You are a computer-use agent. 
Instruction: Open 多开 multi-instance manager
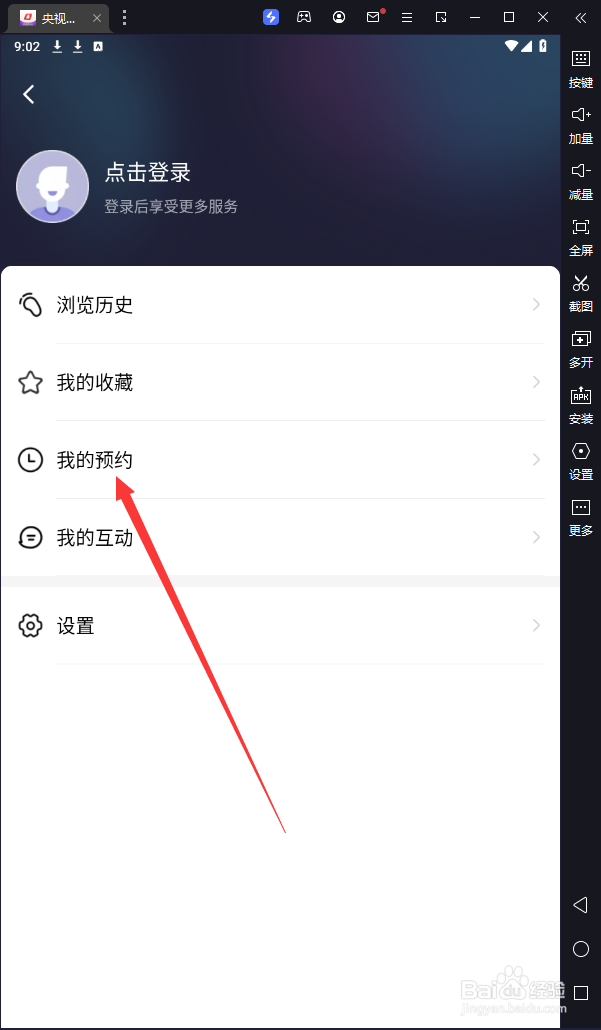[581, 349]
